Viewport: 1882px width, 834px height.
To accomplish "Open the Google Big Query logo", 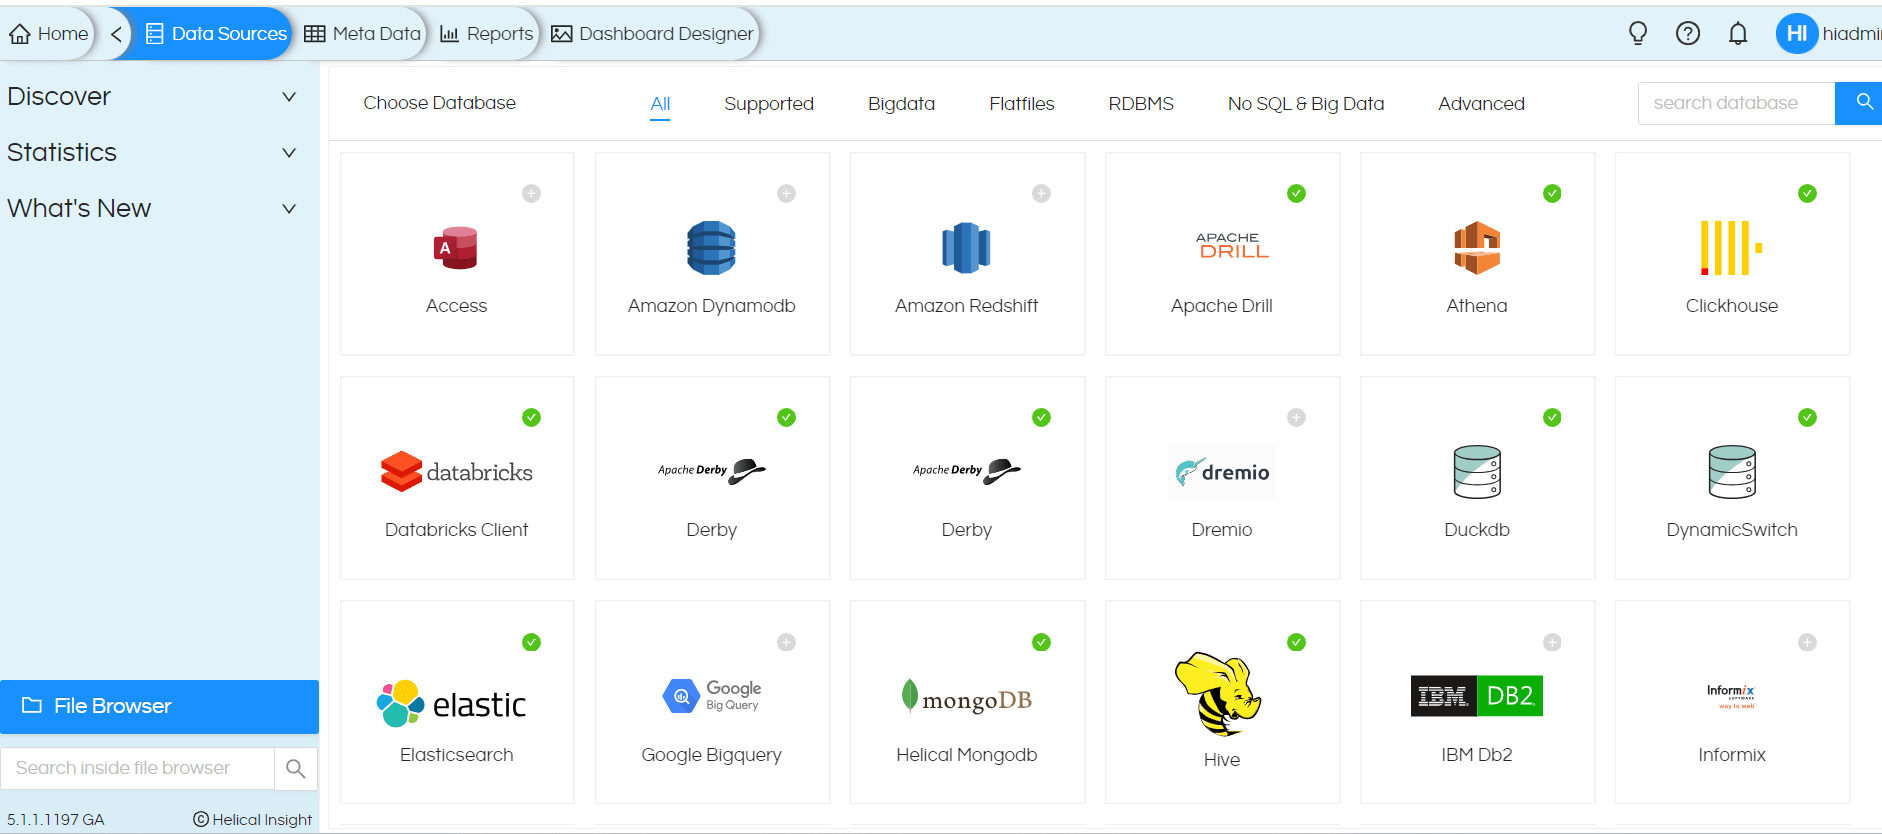I will [712, 695].
